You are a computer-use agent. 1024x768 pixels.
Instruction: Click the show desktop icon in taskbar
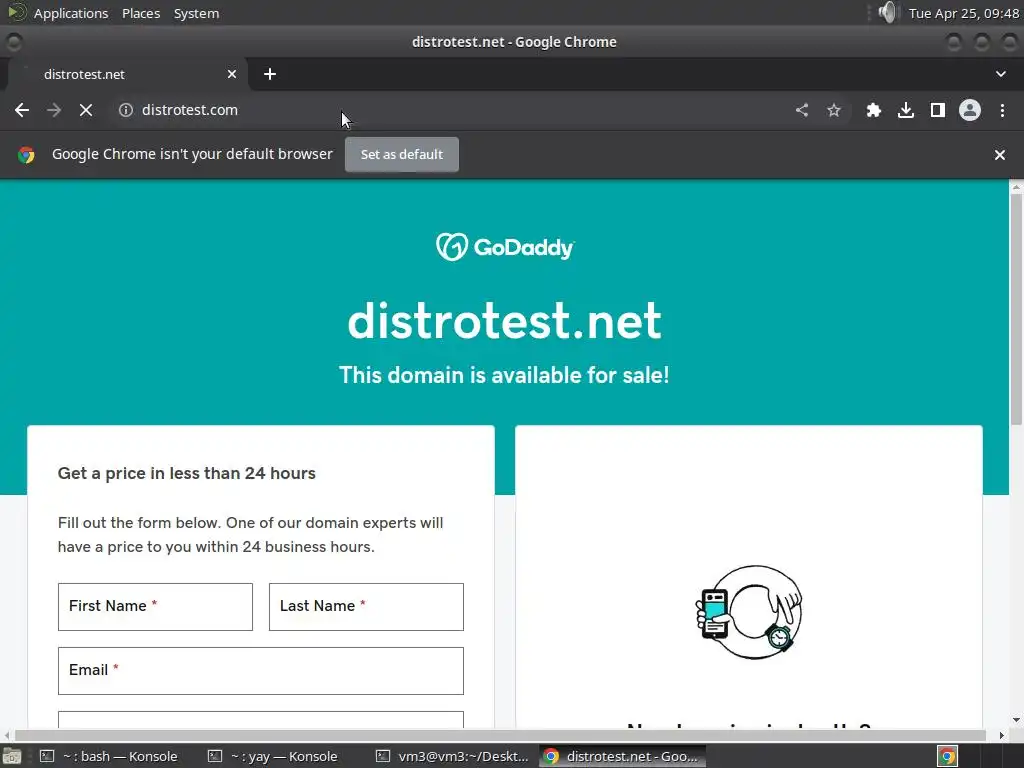11,756
